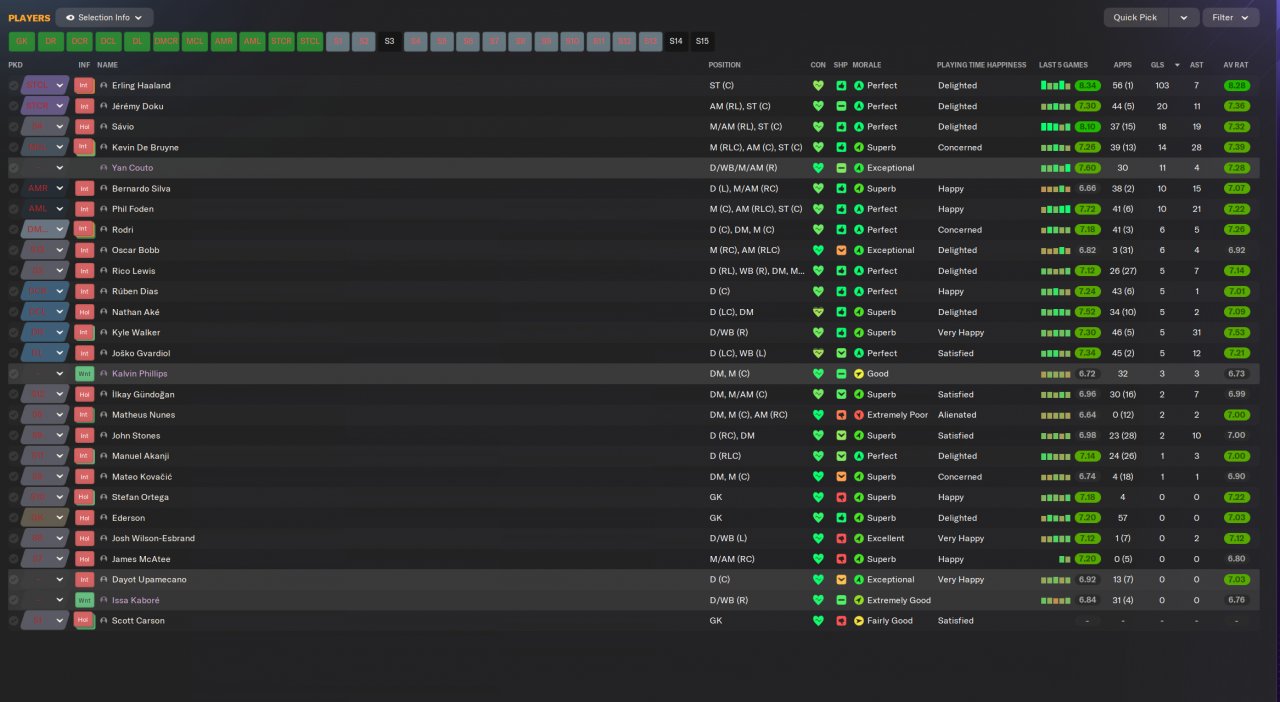Viewport: 1280px width, 702px height.
Task: Click Nathan Aké's condition heart icon
Action: 818,312
